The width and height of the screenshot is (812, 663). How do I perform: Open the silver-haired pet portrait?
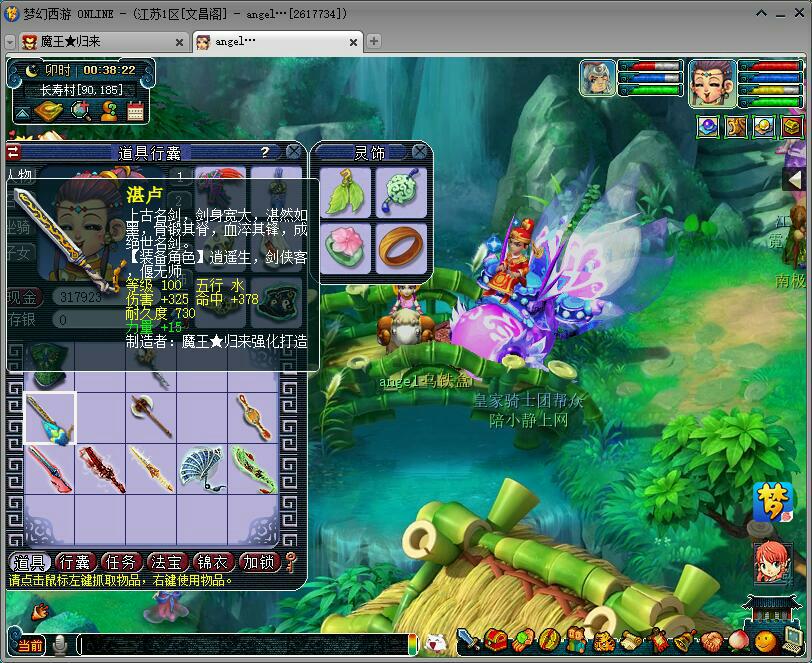(598, 78)
